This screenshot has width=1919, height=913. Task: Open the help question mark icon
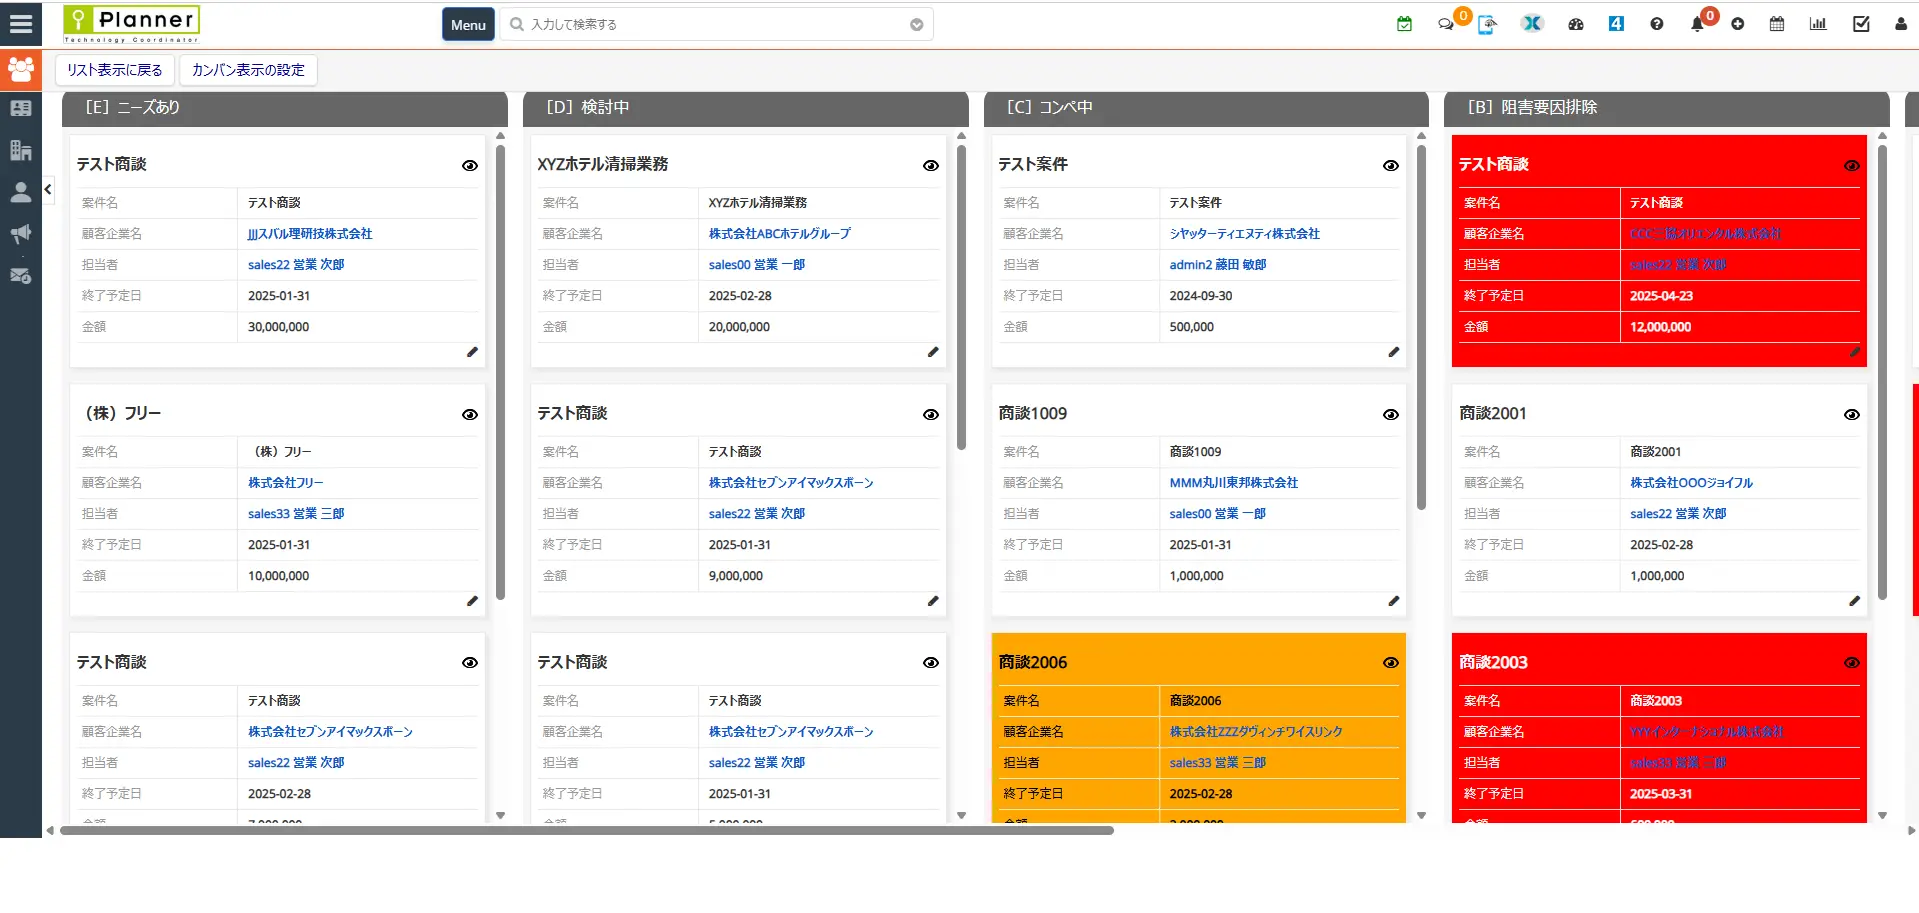[x=1657, y=24]
